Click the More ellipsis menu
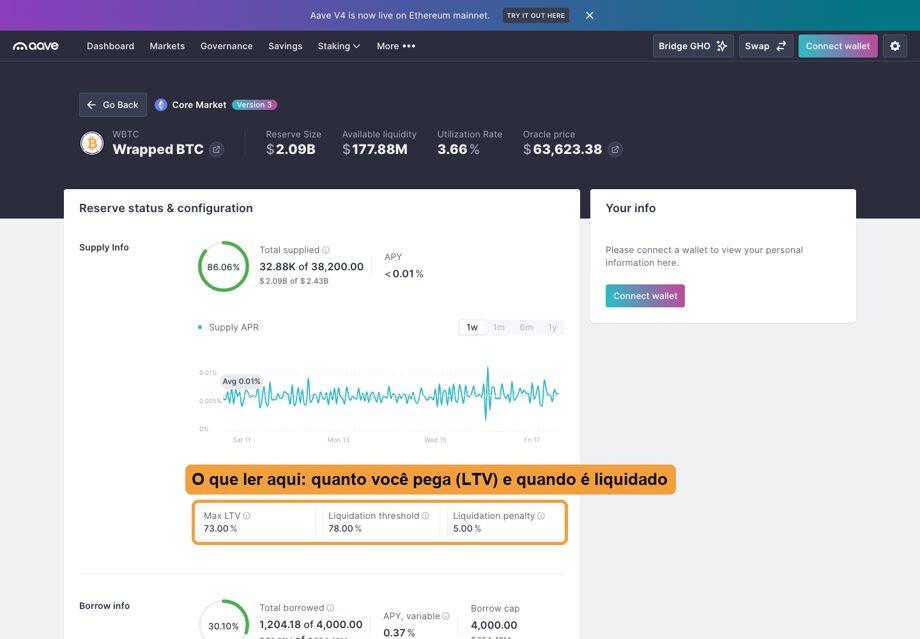This screenshot has width=920, height=639. 396,46
